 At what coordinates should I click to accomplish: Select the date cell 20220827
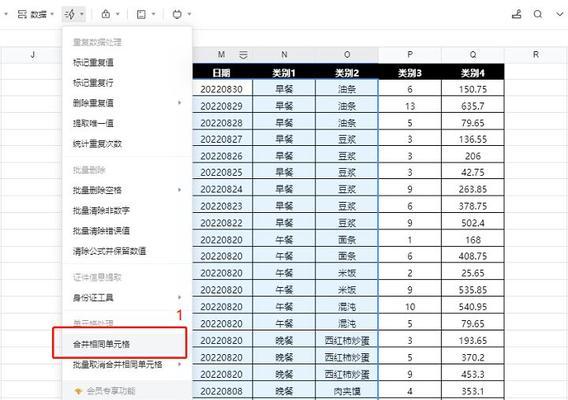[222, 139]
